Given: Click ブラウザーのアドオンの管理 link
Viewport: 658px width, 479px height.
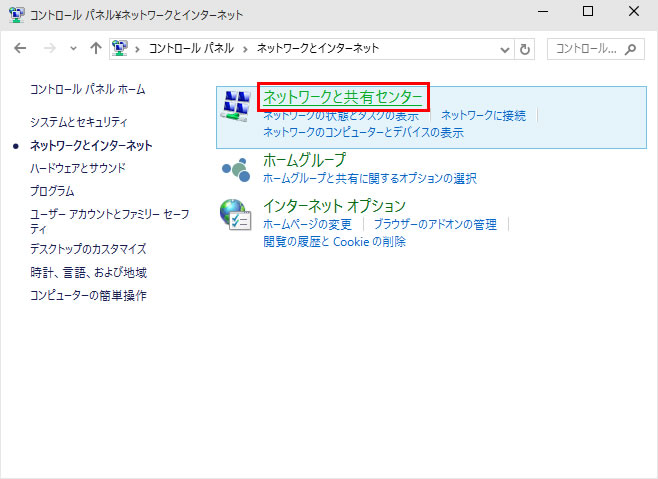Looking at the screenshot, I should pos(435,224).
